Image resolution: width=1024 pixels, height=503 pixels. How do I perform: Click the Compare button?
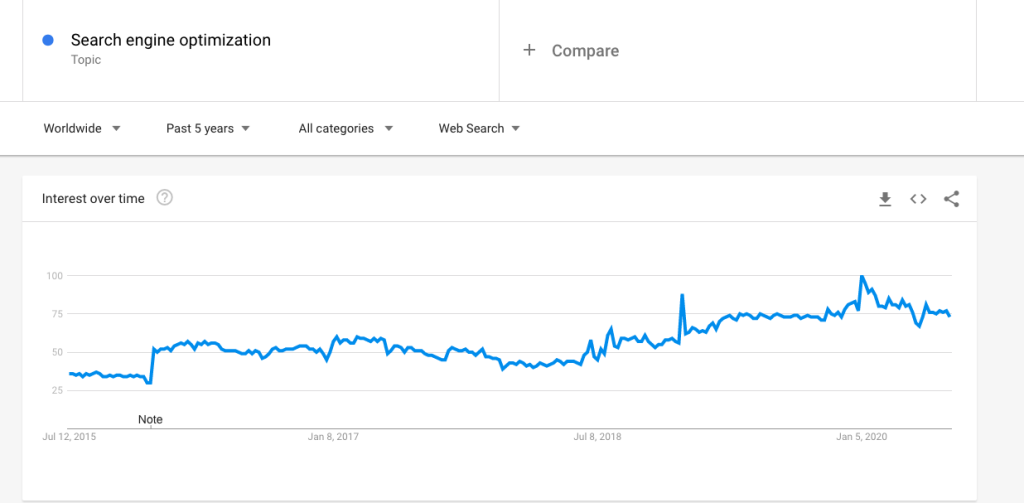point(571,51)
